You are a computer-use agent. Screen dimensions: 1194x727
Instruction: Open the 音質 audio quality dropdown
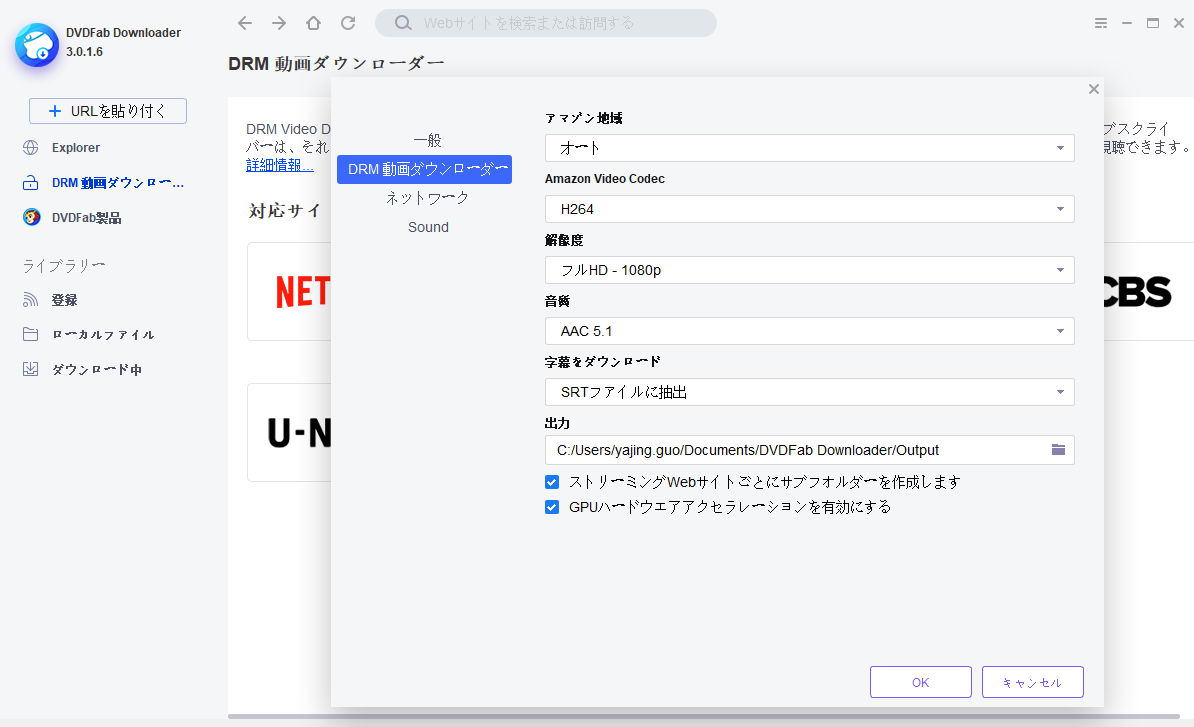pos(809,331)
